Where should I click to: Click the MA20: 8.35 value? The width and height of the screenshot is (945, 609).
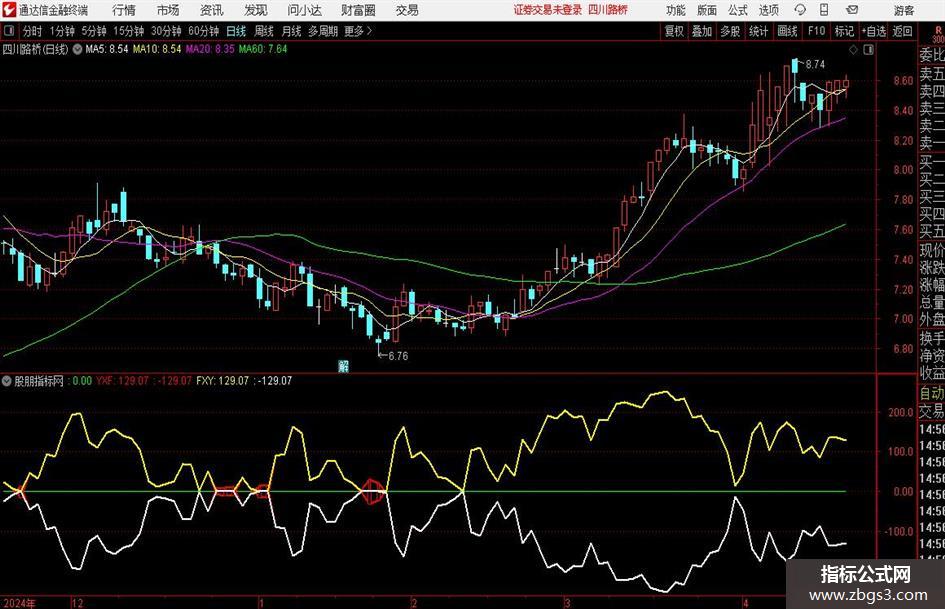[x=210, y=49]
